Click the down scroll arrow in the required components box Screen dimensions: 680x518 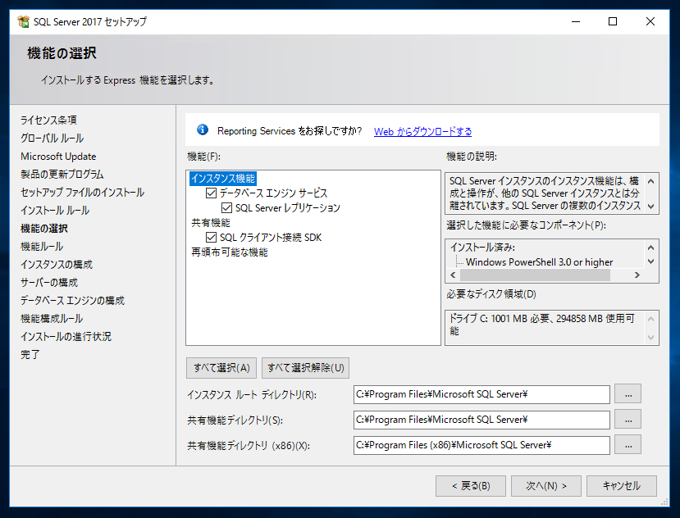[x=651, y=261]
